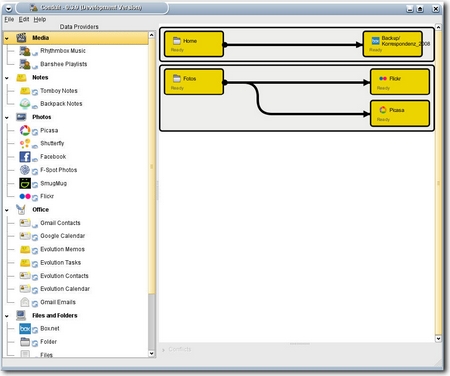450x376 pixels.
Task: Click the Tomboy Notes icon
Action: click(25, 91)
